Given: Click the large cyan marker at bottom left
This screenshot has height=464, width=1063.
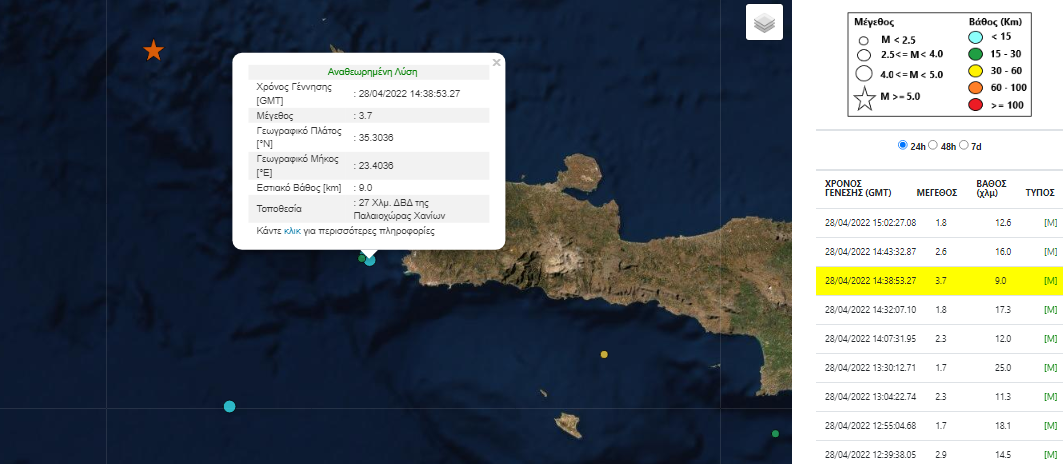Looking at the screenshot, I should [230, 406].
